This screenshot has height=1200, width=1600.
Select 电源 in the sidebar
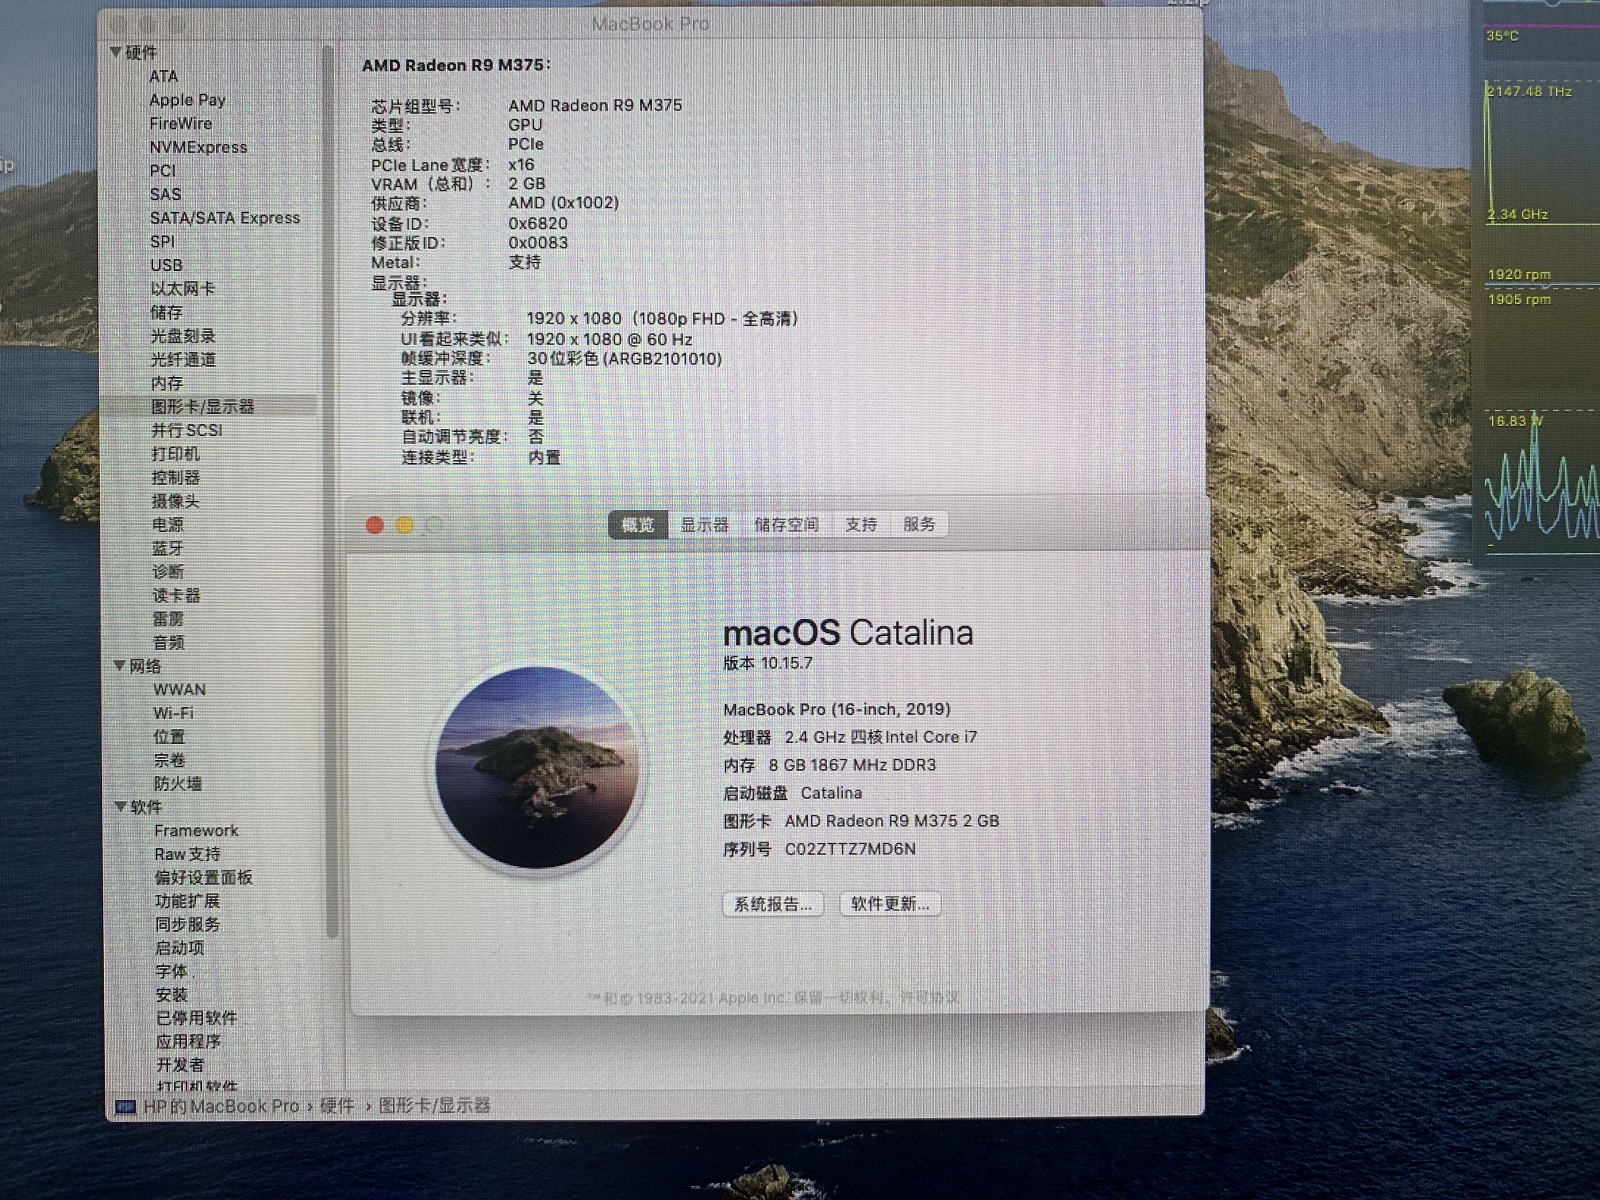pos(168,524)
